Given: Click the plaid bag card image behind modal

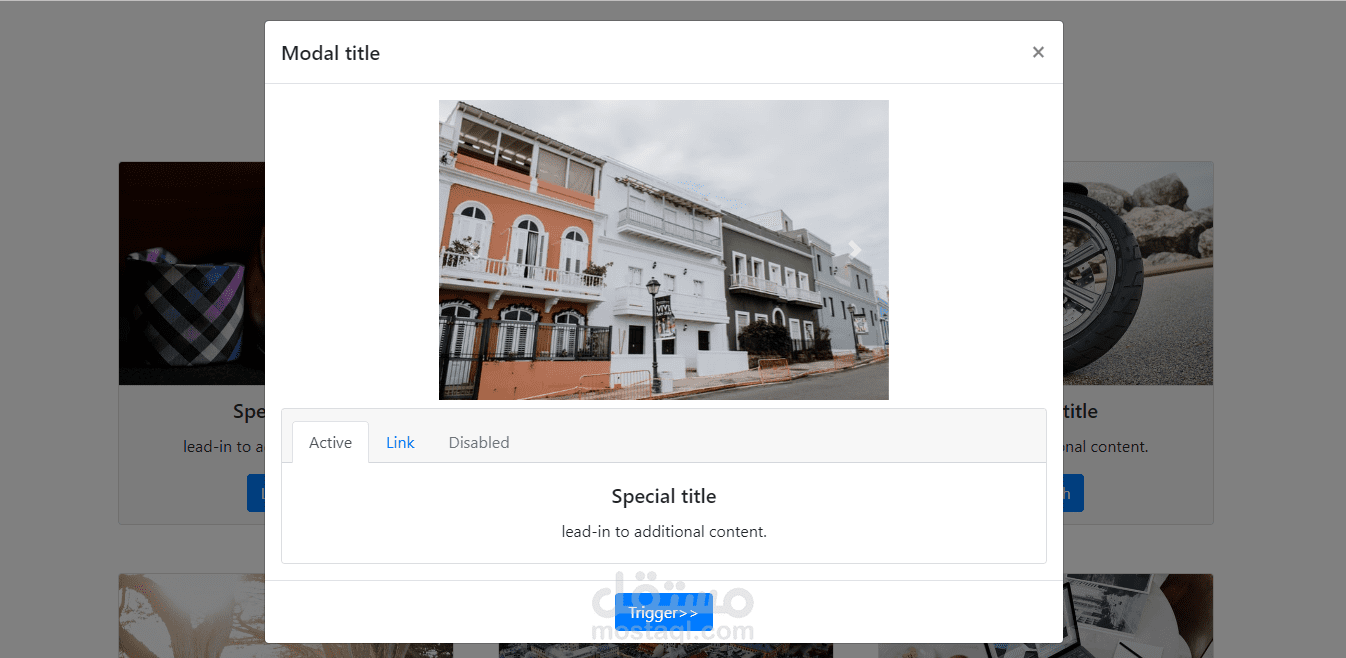Looking at the screenshot, I should pyautogui.click(x=191, y=273).
